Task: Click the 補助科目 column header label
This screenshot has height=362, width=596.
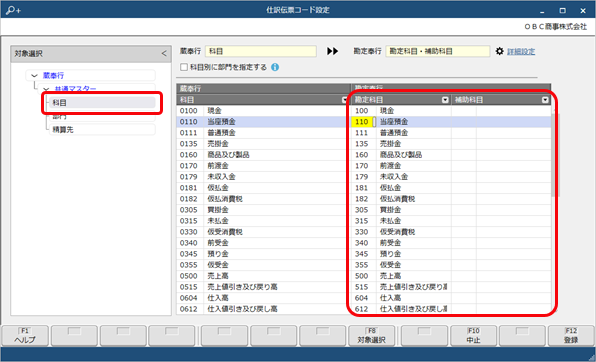Action: coord(469,100)
